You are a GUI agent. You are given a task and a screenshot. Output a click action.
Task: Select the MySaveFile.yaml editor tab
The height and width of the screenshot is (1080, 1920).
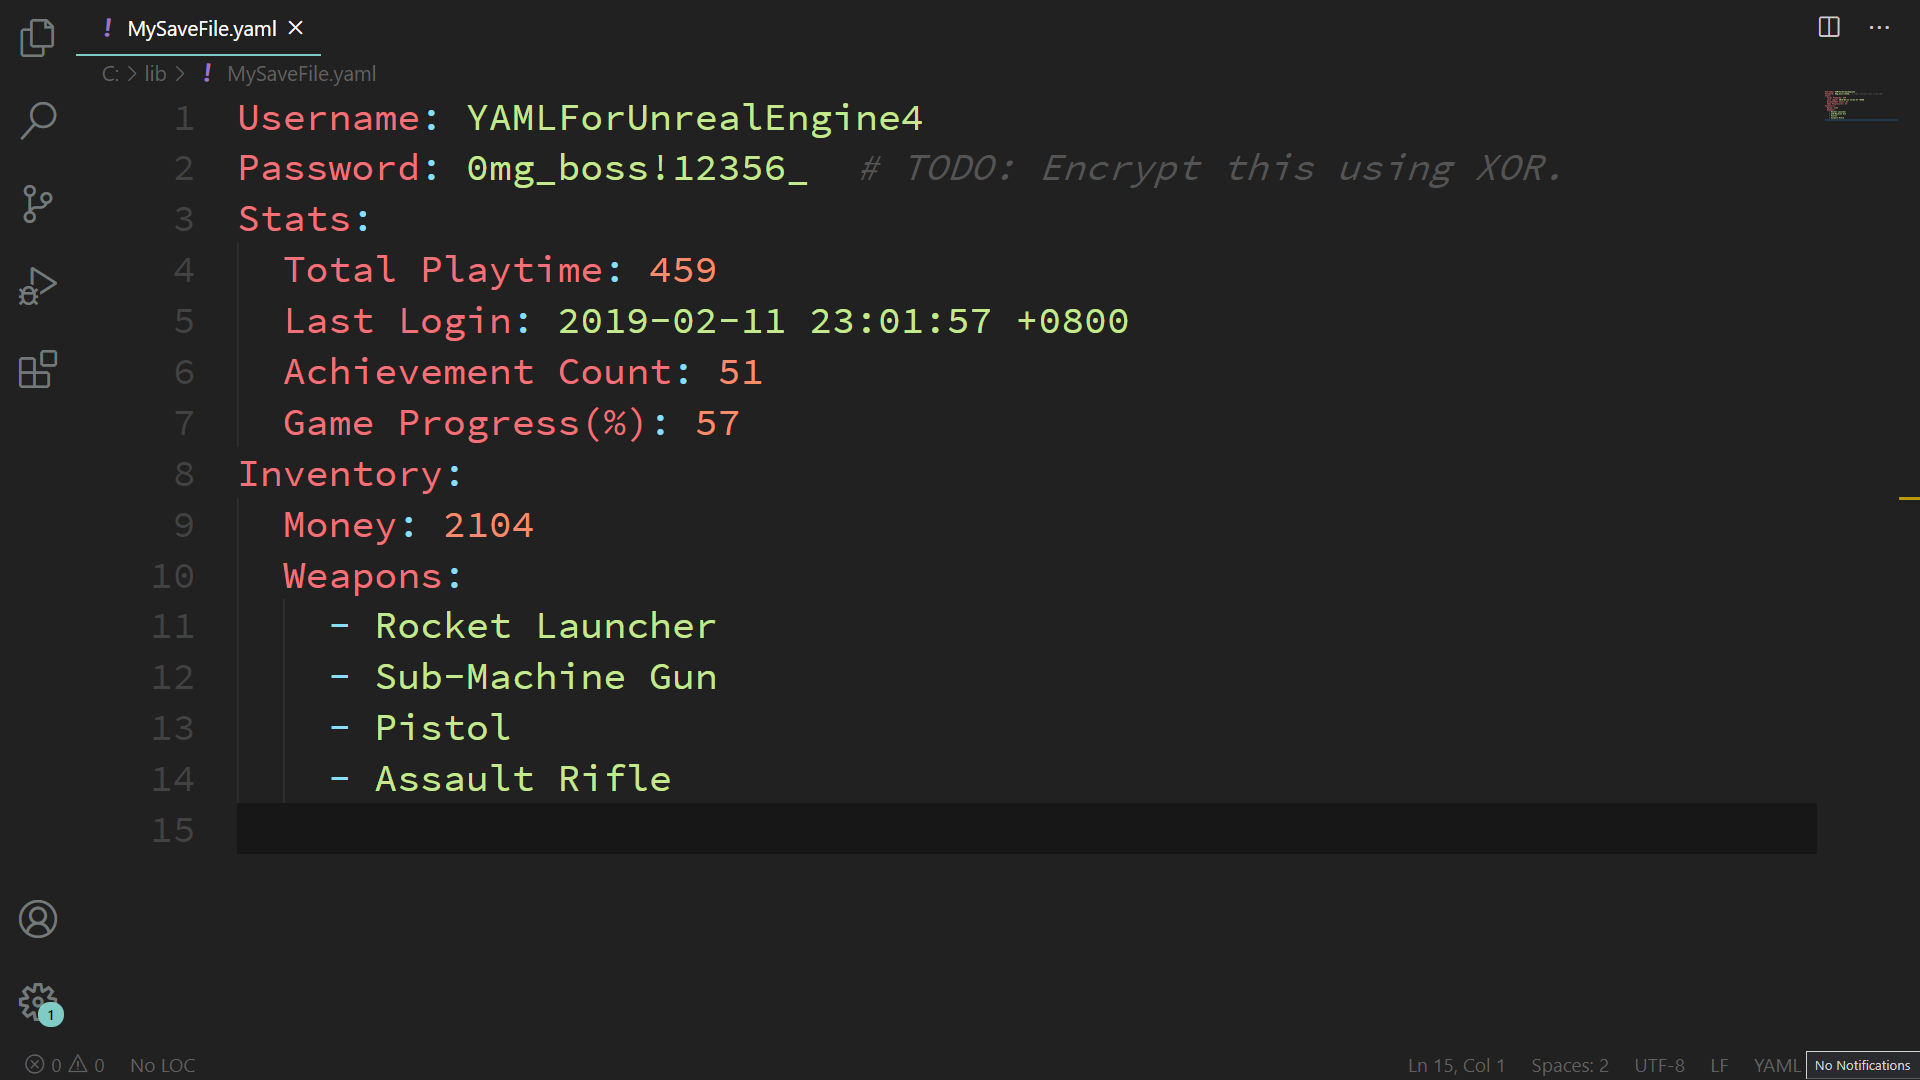click(200, 29)
